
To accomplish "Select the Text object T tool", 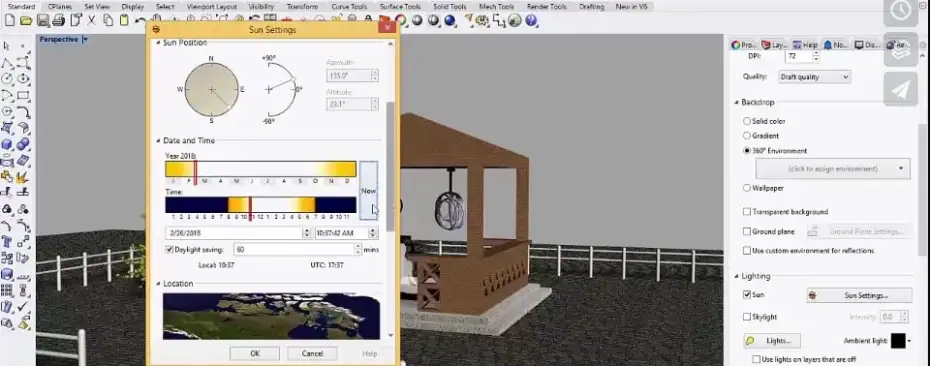I will [x=7, y=241].
